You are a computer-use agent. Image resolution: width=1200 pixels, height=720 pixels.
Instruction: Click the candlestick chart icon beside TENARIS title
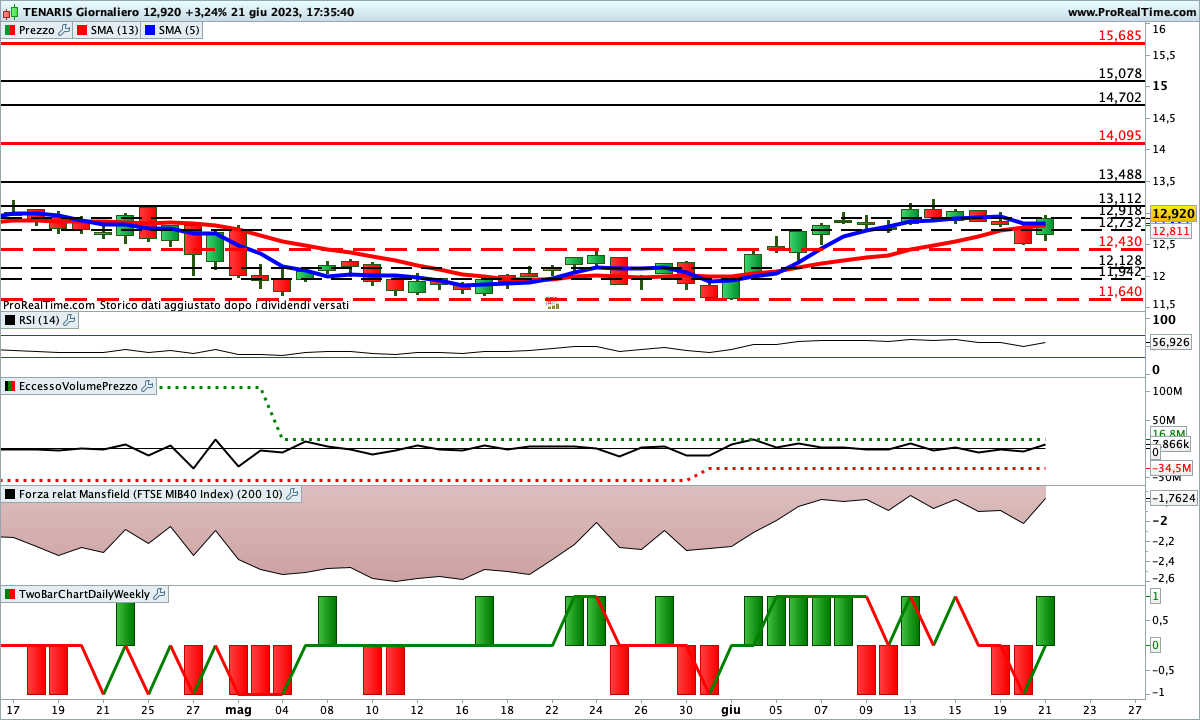pyautogui.click(x=10, y=12)
